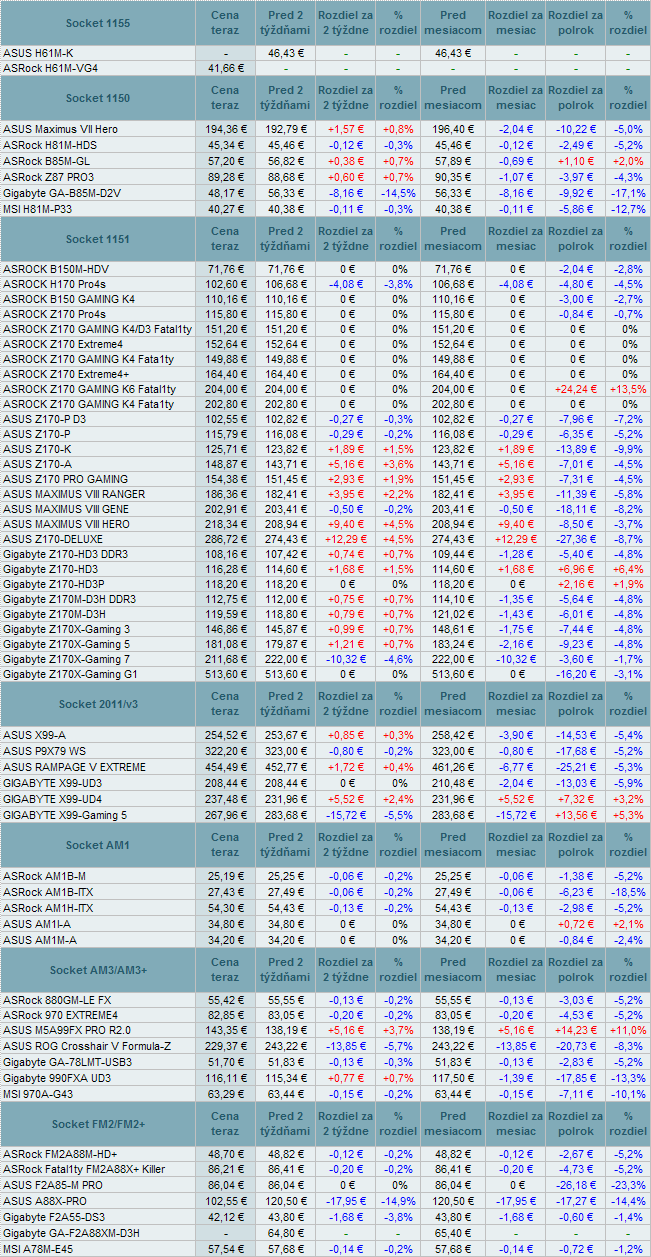
Task: Click the Socket AM1 section header
Action: tap(97, 845)
